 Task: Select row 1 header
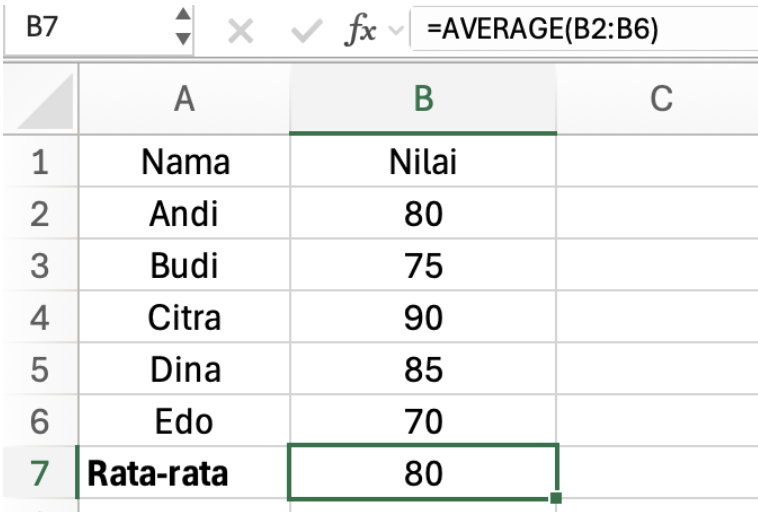pyautogui.click(x=38, y=161)
